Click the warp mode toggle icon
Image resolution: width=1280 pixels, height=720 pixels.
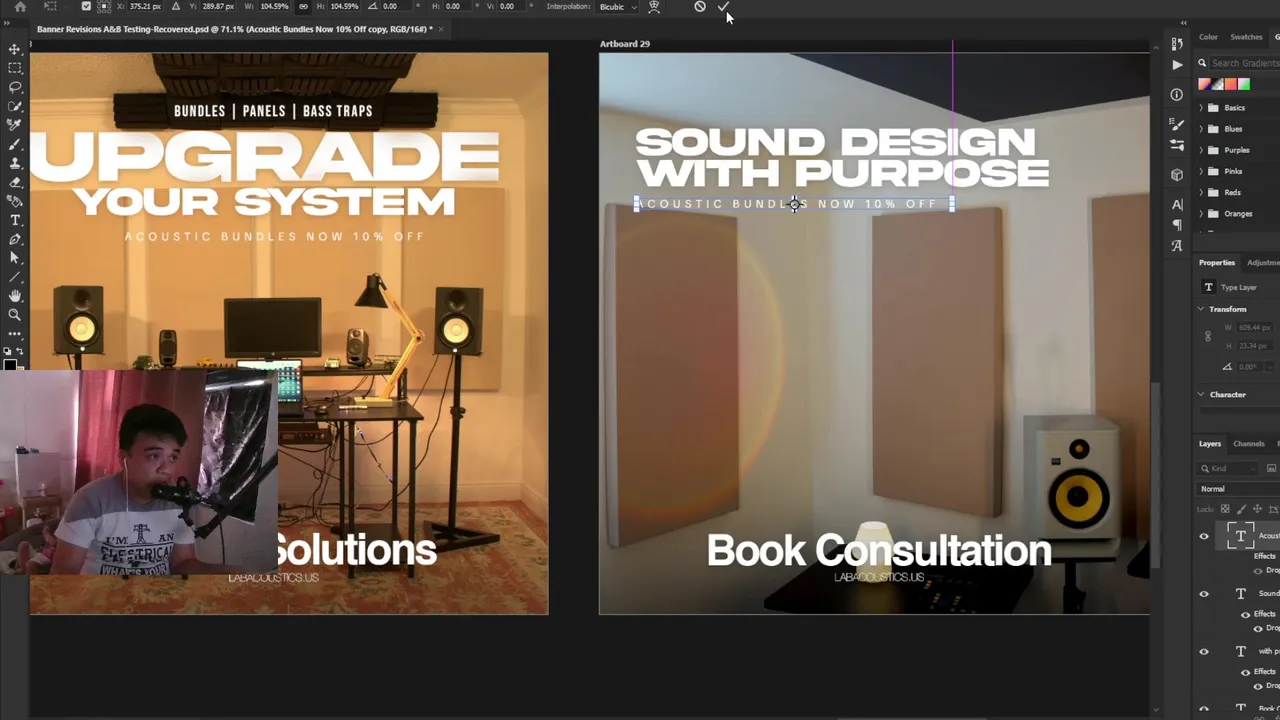click(654, 6)
